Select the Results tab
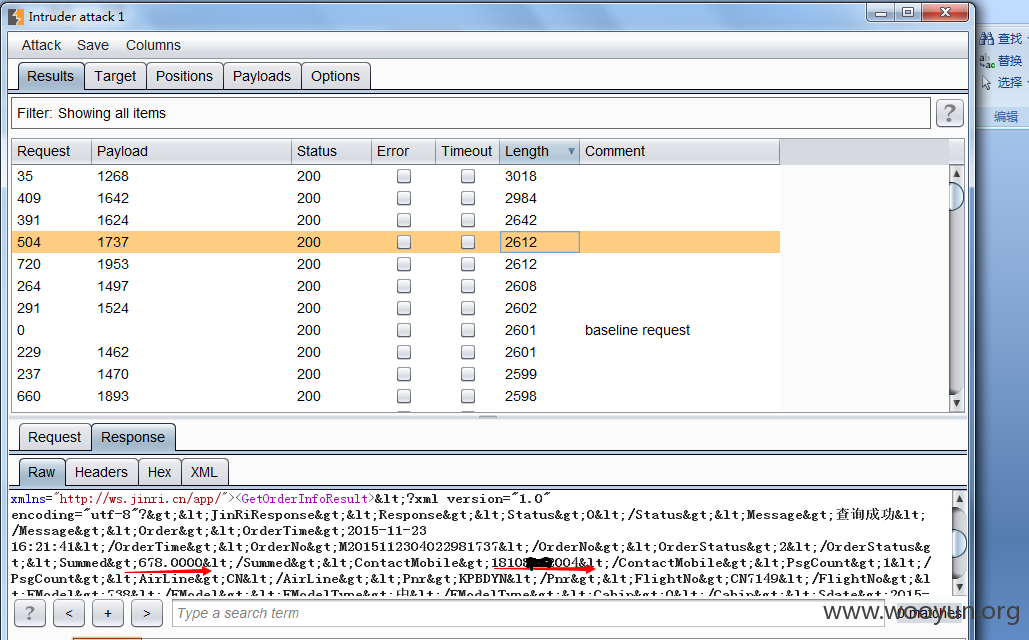The height and width of the screenshot is (640, 1029). [51, 76]
